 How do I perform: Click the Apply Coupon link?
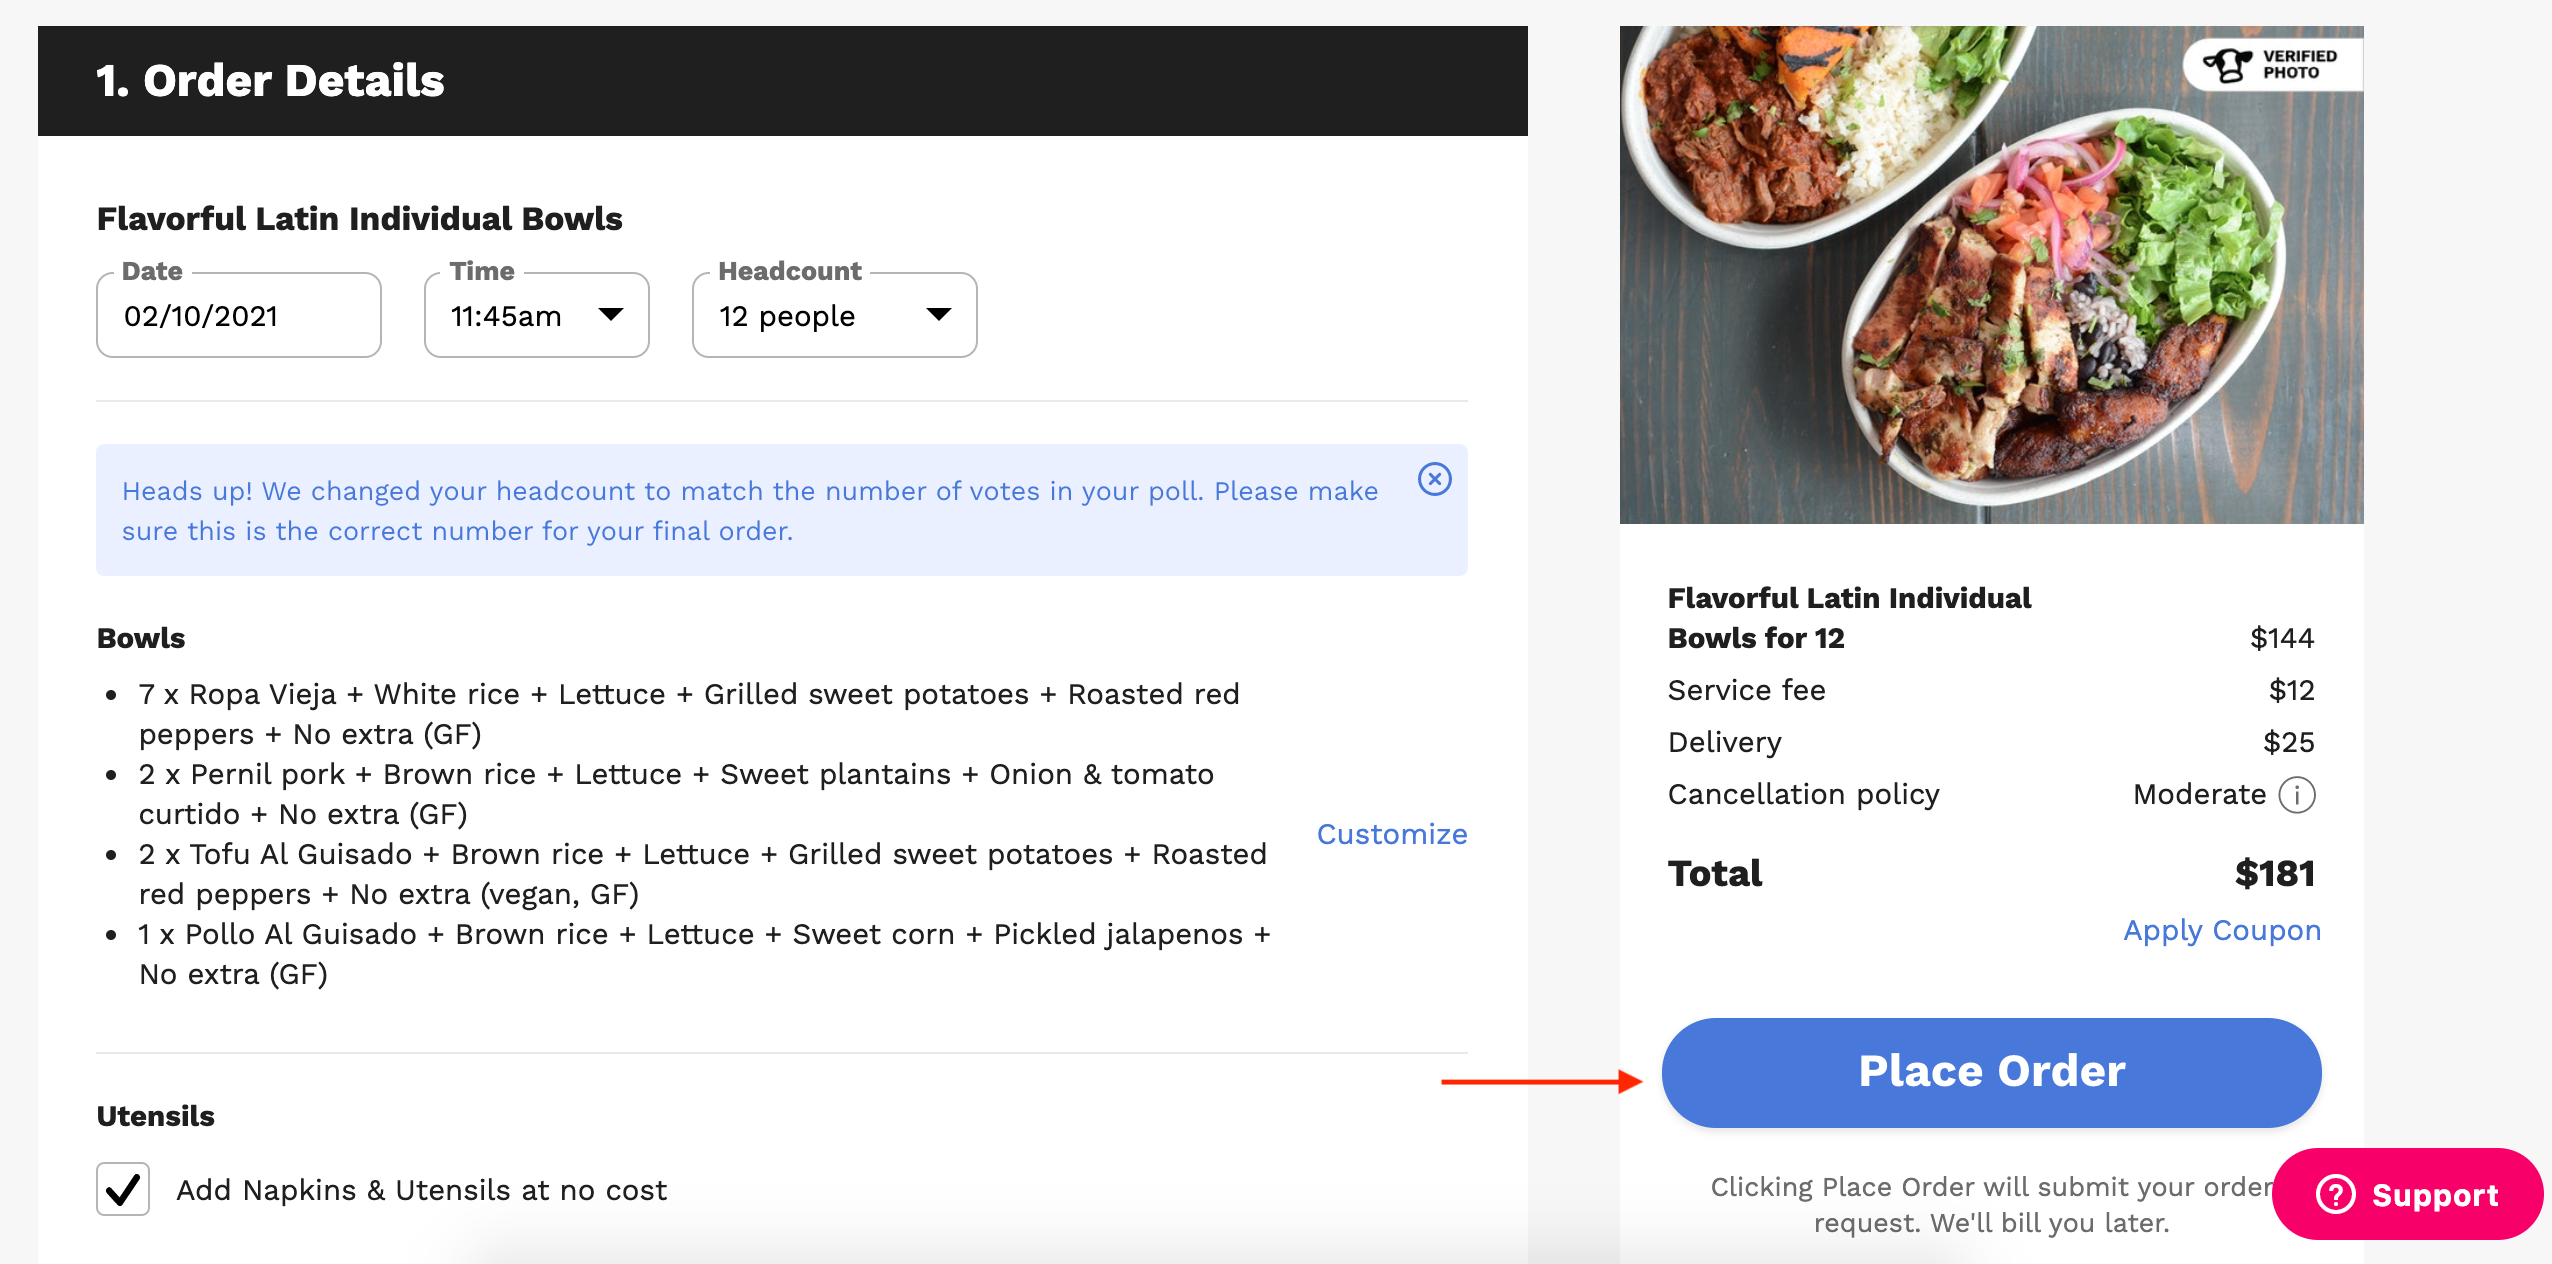point(2221,930)
